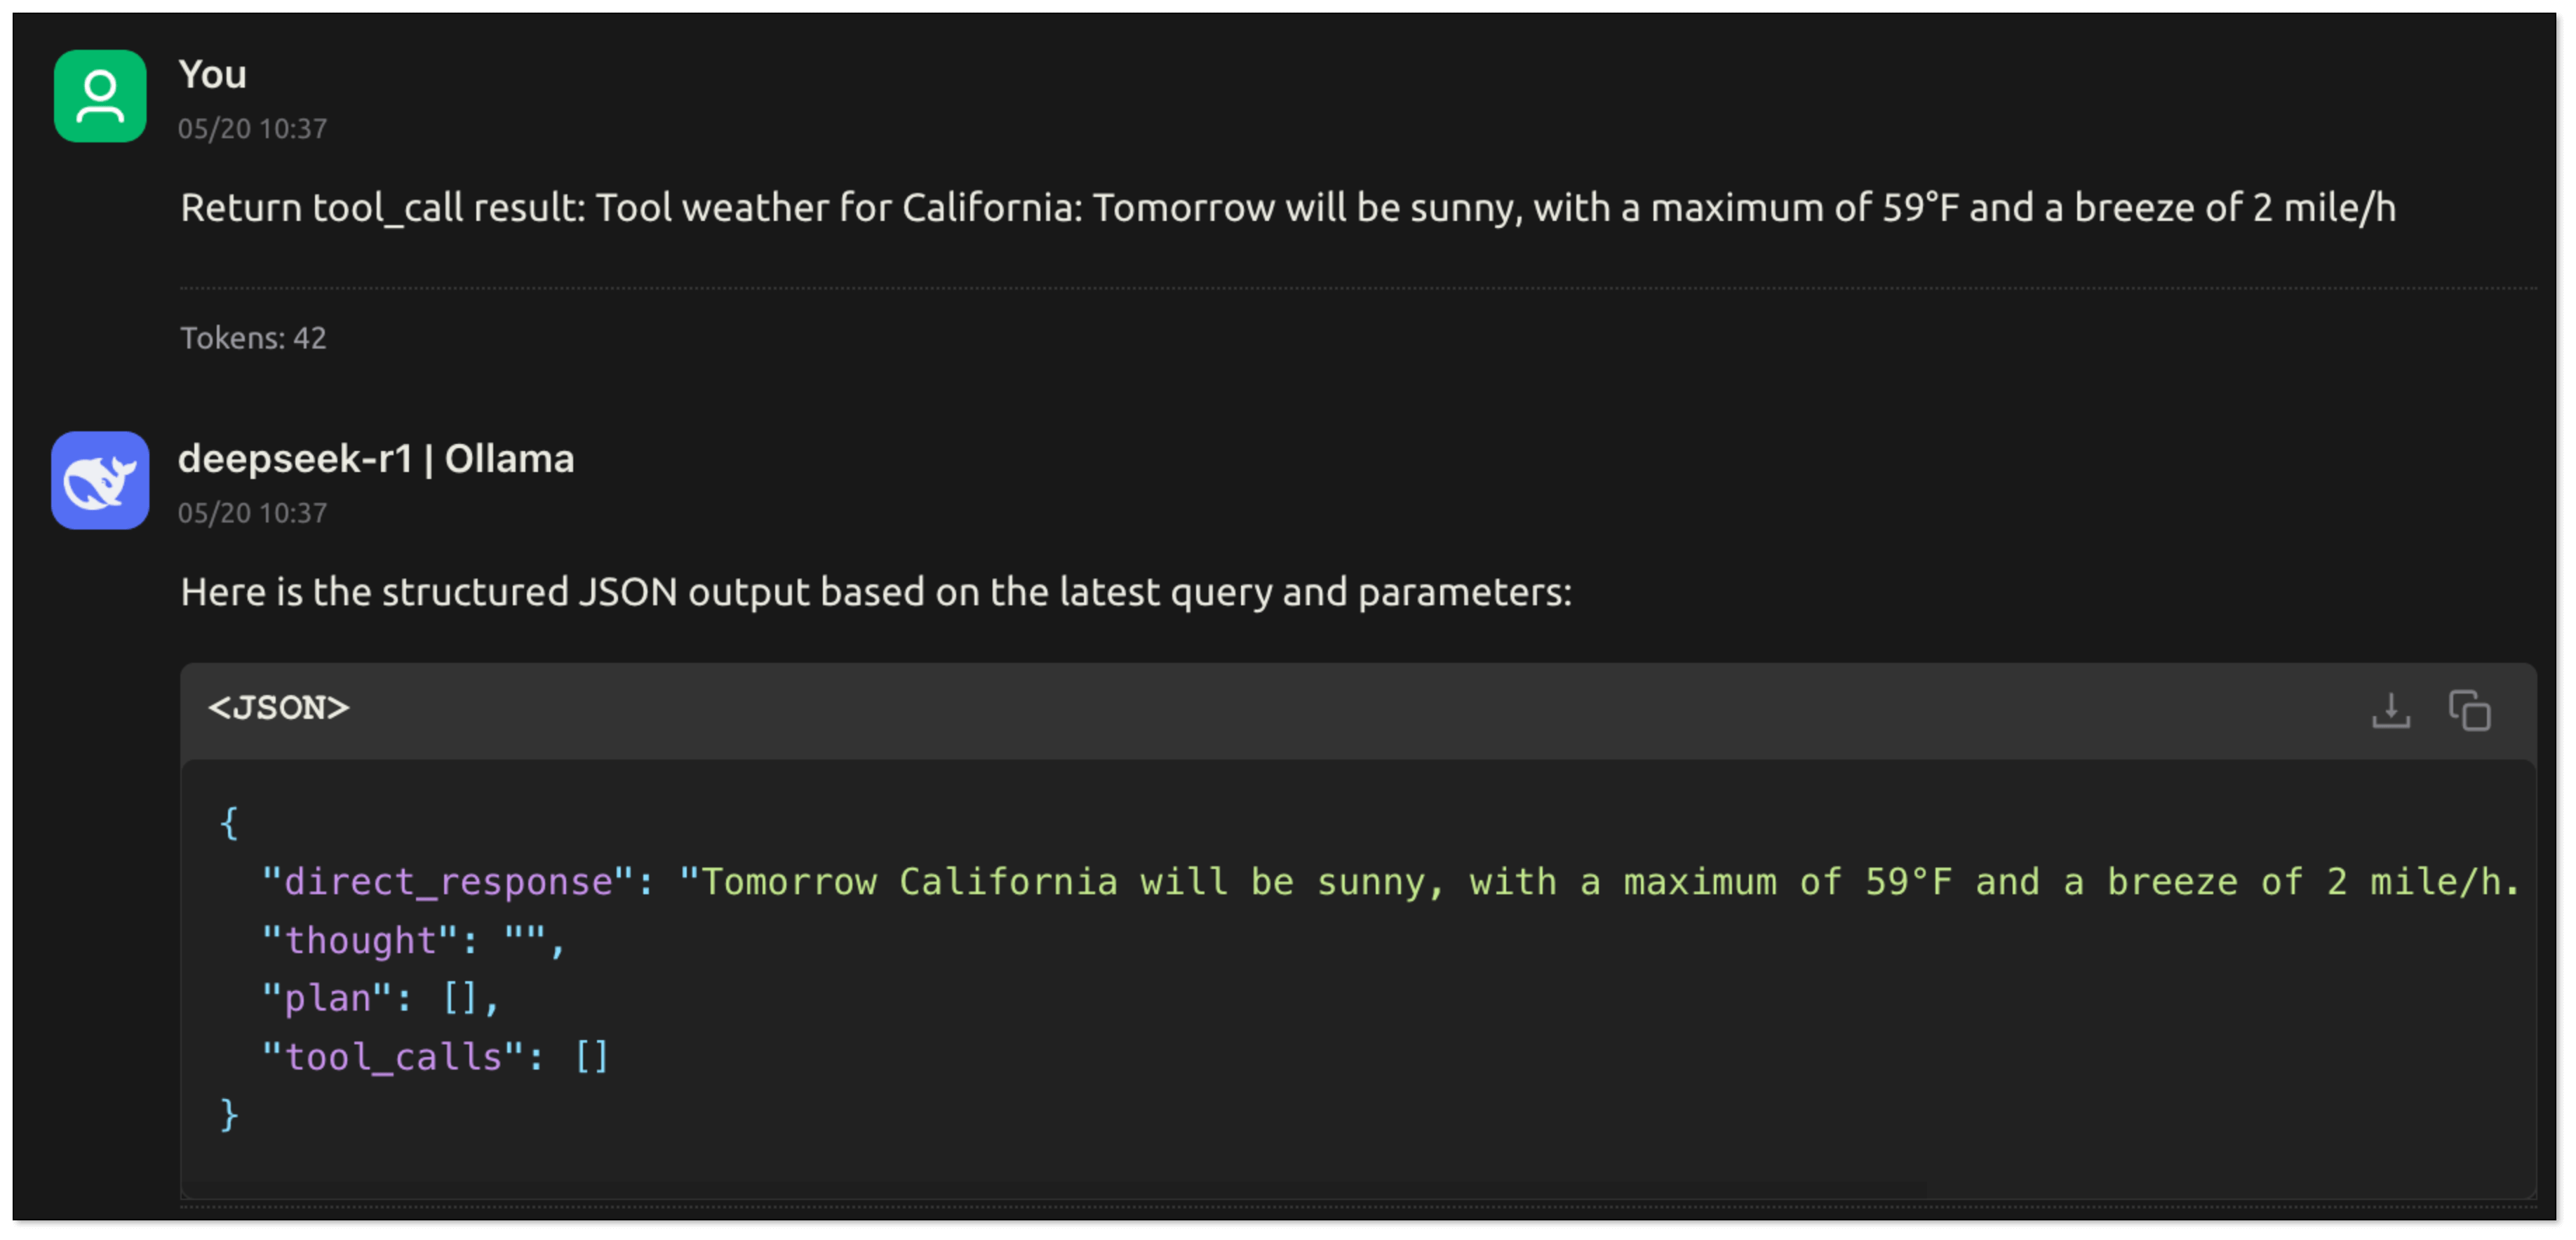Click the "Tokens: 42" label

click(x=253, y=338)
